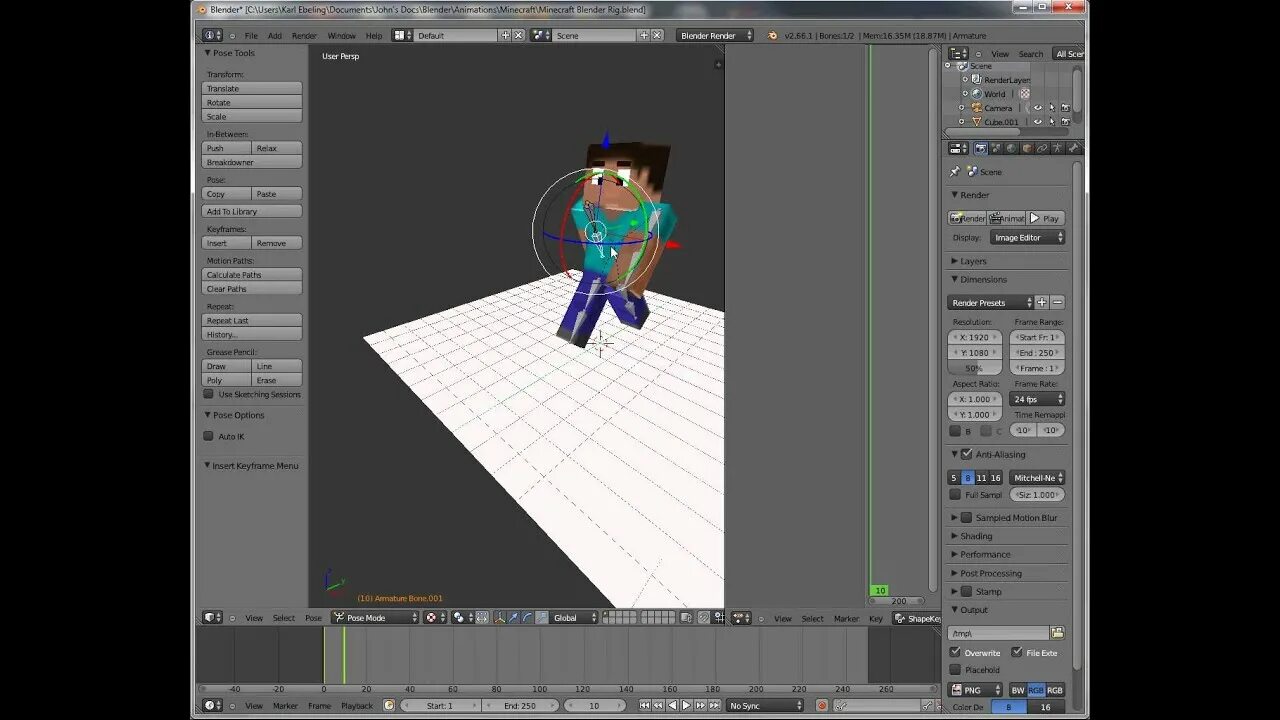The height and width of the screenshot is (720, 1280).
Task: Open the Global transform orientation dropdown
Action: coord(574,618)
